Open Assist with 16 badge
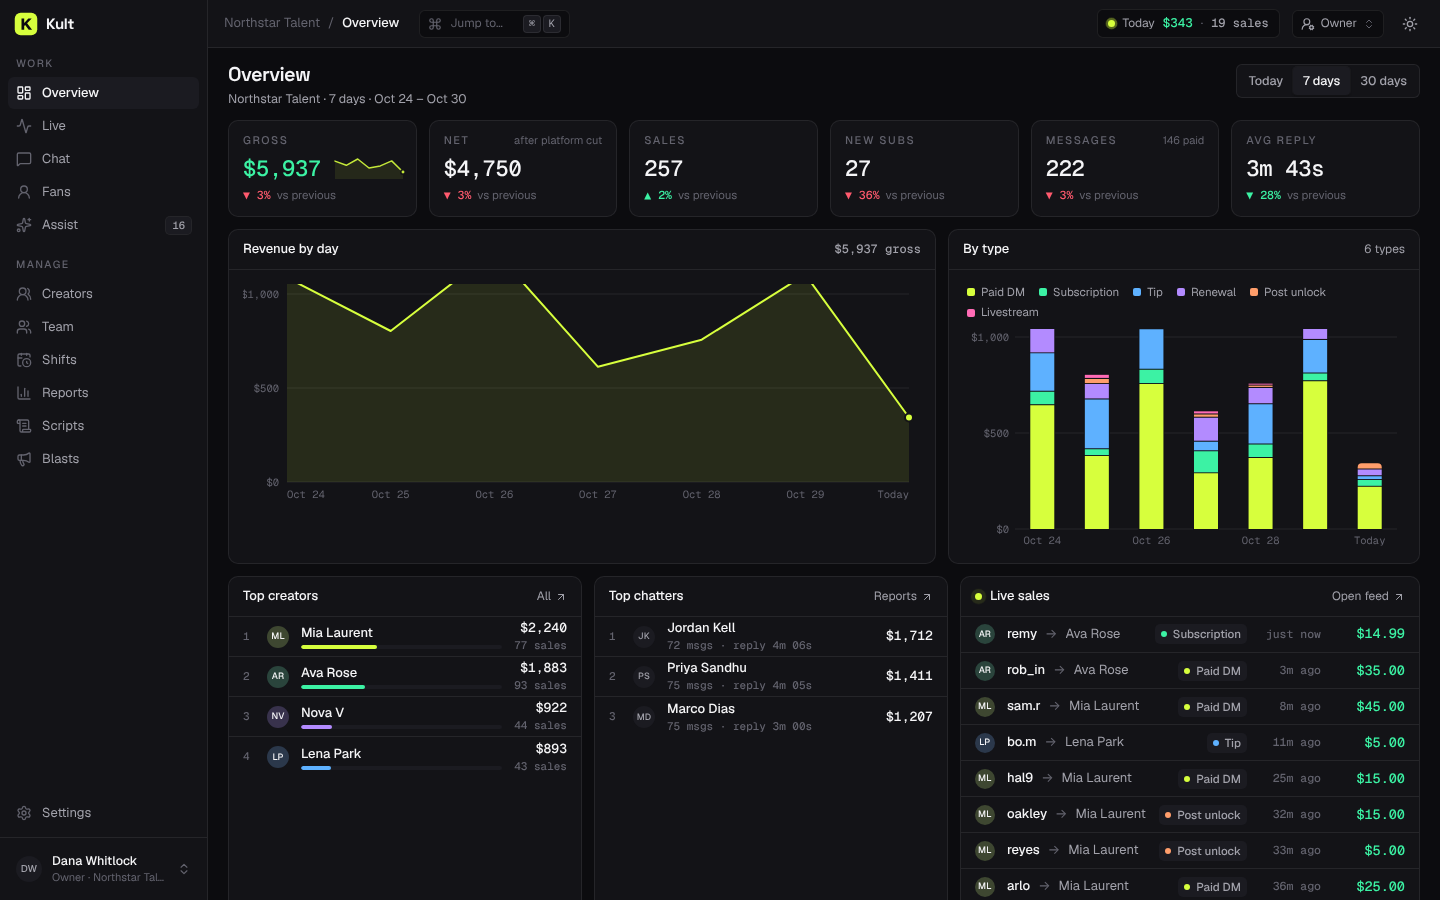 104,225
